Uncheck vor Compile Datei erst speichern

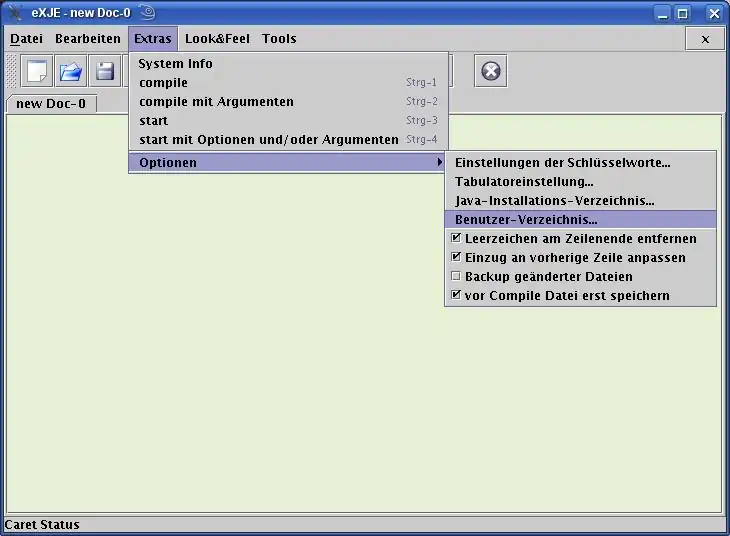(x=457, y=296)
